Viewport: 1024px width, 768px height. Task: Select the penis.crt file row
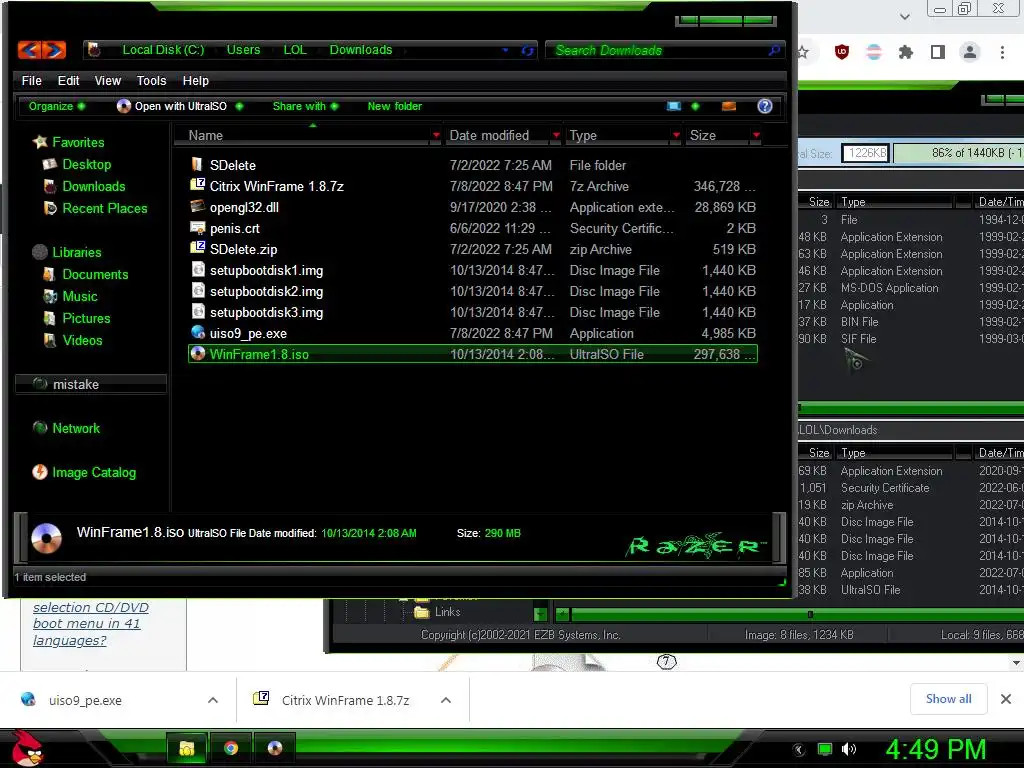(473, 228)
